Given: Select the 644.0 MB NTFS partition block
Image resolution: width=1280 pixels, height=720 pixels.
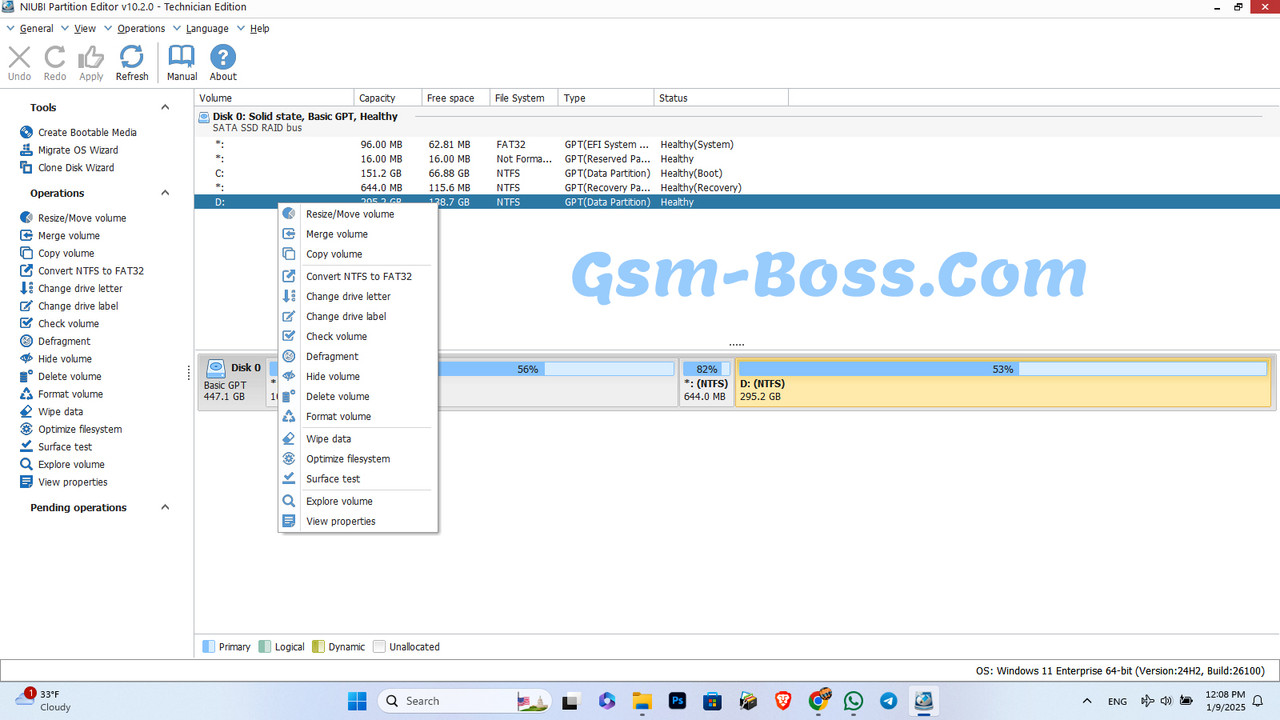Looking at the screenshot, I should [707, 382].
